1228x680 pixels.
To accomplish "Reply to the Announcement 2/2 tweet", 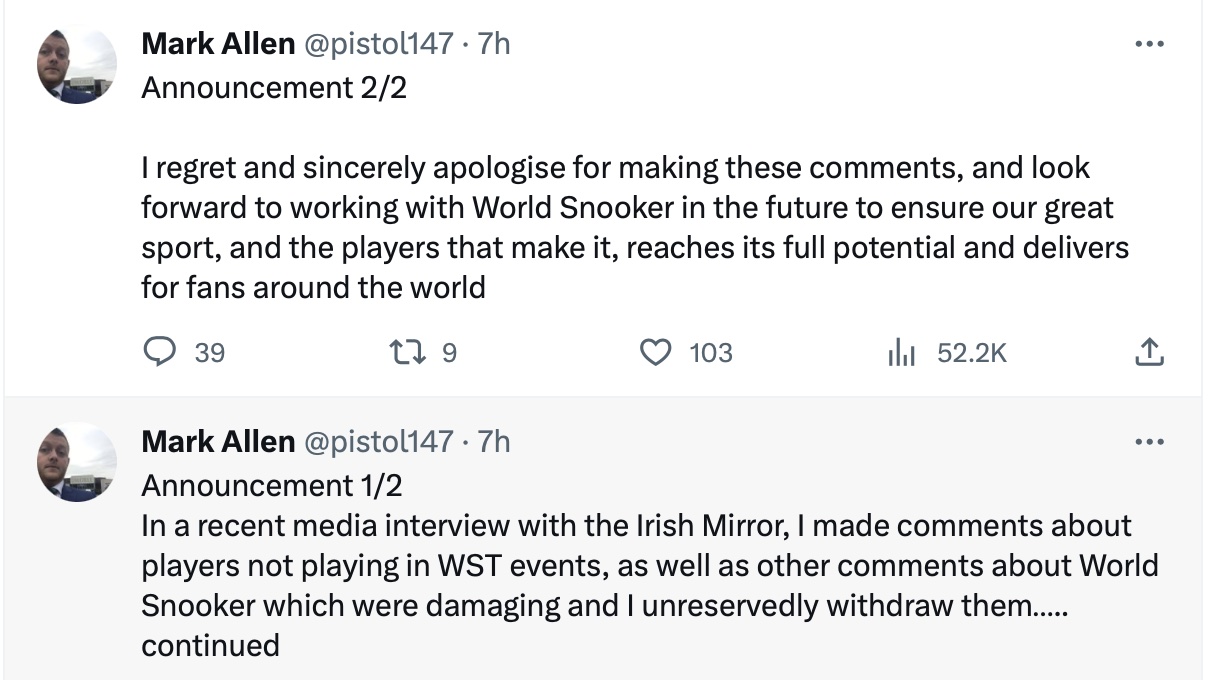I will click(x=160, y=352).
